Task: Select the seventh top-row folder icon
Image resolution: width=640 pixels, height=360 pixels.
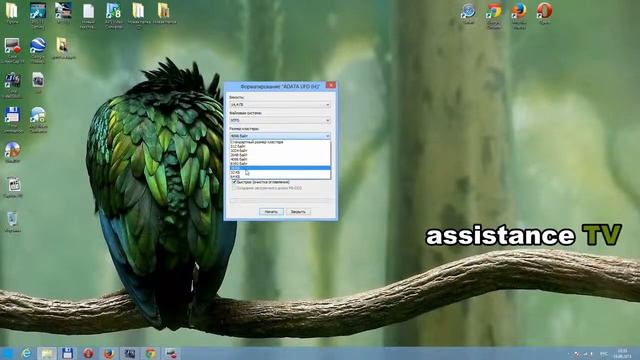Action: [x=164, y=12]
